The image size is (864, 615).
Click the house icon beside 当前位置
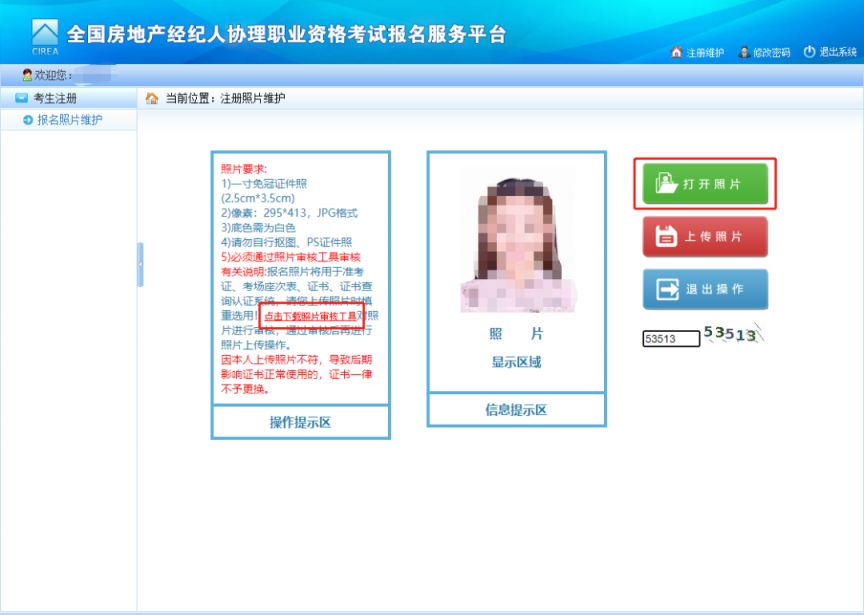tap(152, 98)
